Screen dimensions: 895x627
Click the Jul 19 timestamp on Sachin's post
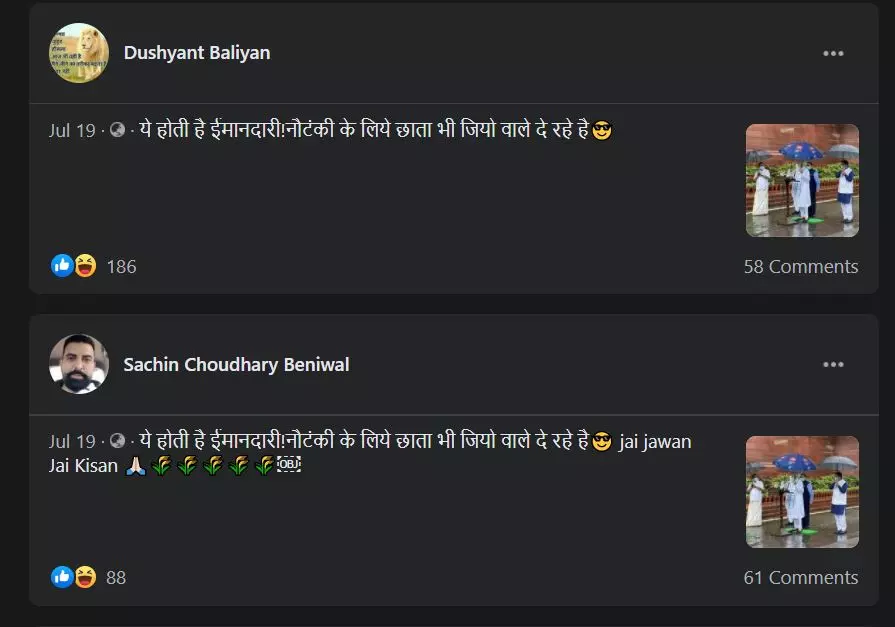tap(72, 441)
